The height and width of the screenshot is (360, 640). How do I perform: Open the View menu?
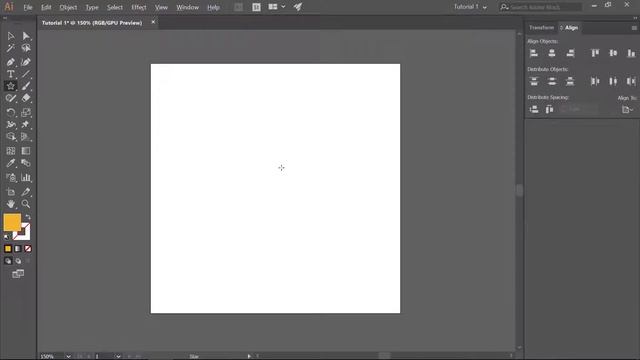pos(161,7)
